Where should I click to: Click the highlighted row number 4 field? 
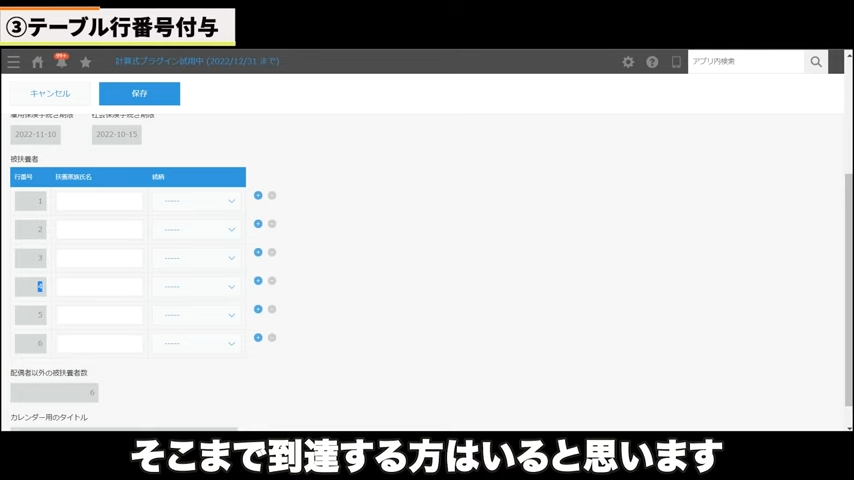click(30, 287)
